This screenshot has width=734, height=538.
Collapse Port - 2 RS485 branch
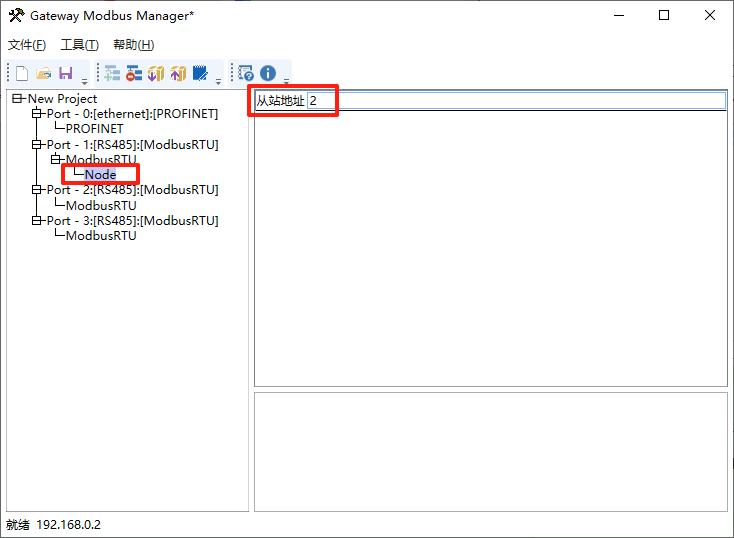click(37, 190)
